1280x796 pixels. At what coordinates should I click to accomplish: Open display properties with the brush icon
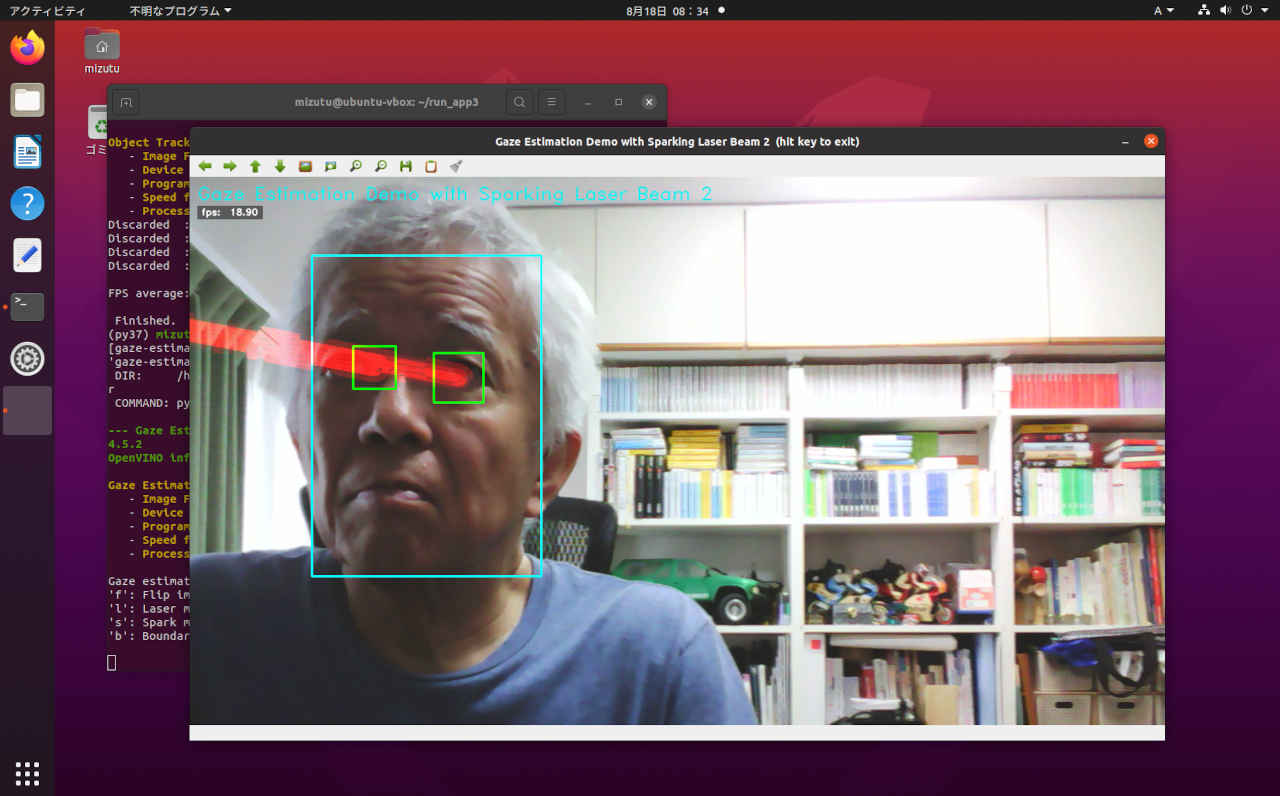[456, 167]
